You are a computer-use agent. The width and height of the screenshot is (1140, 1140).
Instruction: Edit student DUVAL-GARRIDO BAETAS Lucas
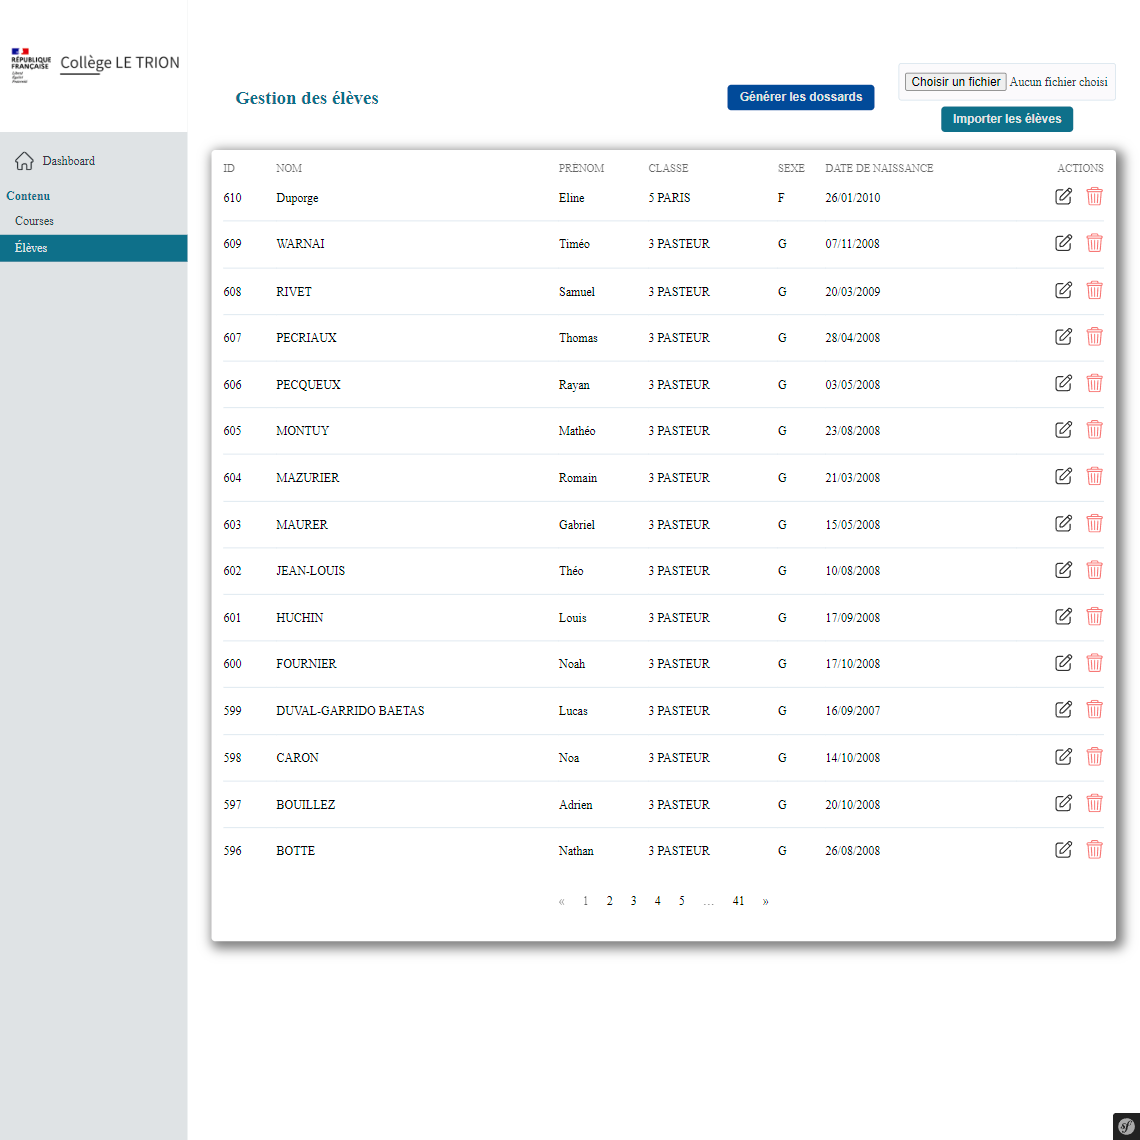click(x=1063, y=710)
